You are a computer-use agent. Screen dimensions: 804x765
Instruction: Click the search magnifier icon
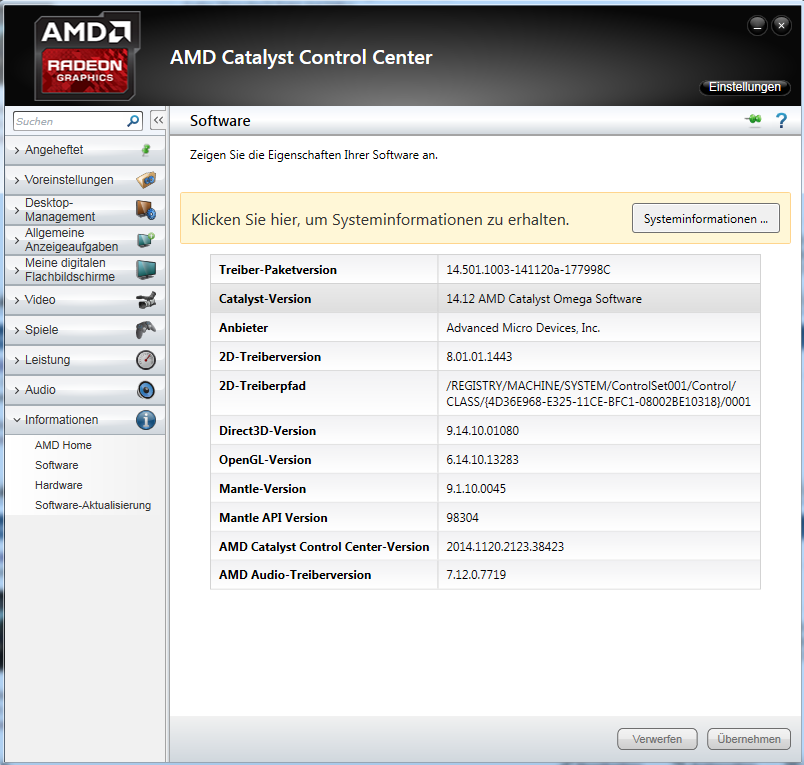[x=133, y=121]
